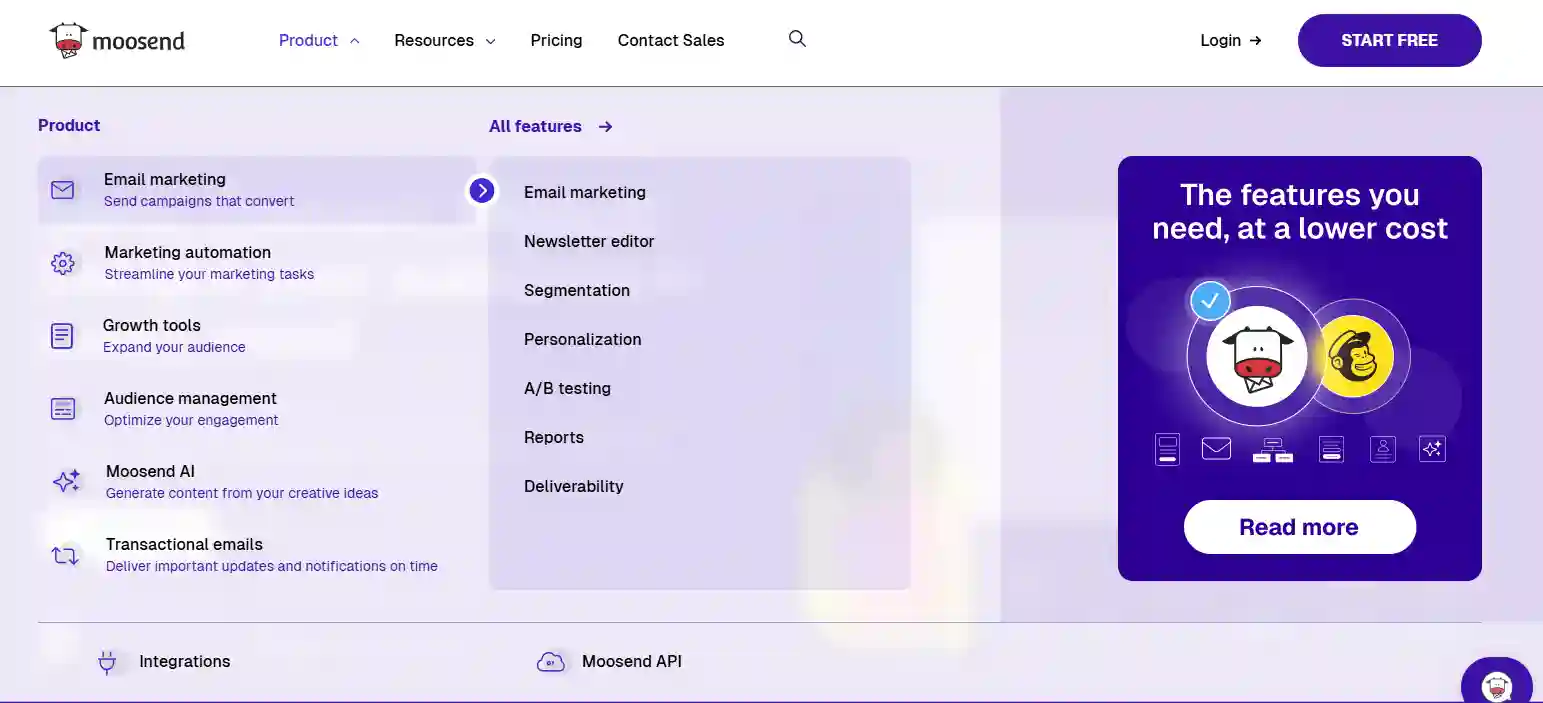Click the Marketing automation gear icon

[63, 263]
